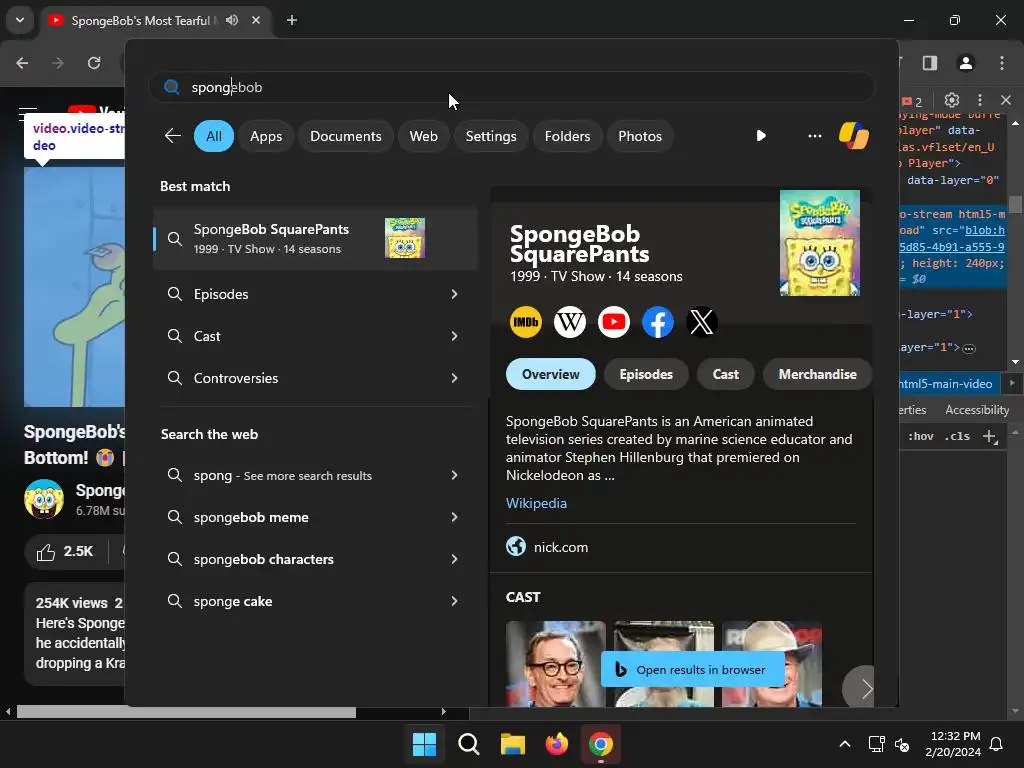
Task: Expand 'spong - See more search results' arrow
Action: click(x=455, y=475)
